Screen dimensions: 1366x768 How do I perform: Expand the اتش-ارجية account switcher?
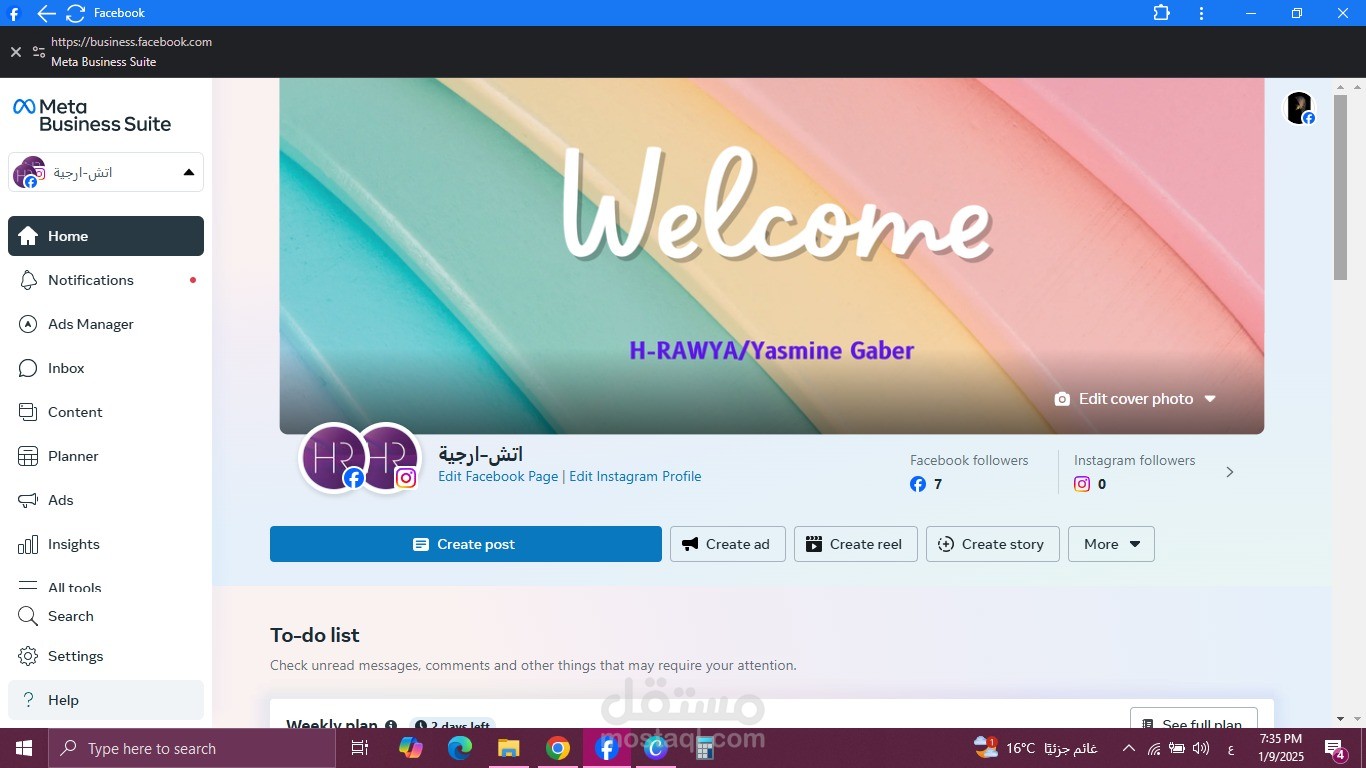click(x=106, y=172)
